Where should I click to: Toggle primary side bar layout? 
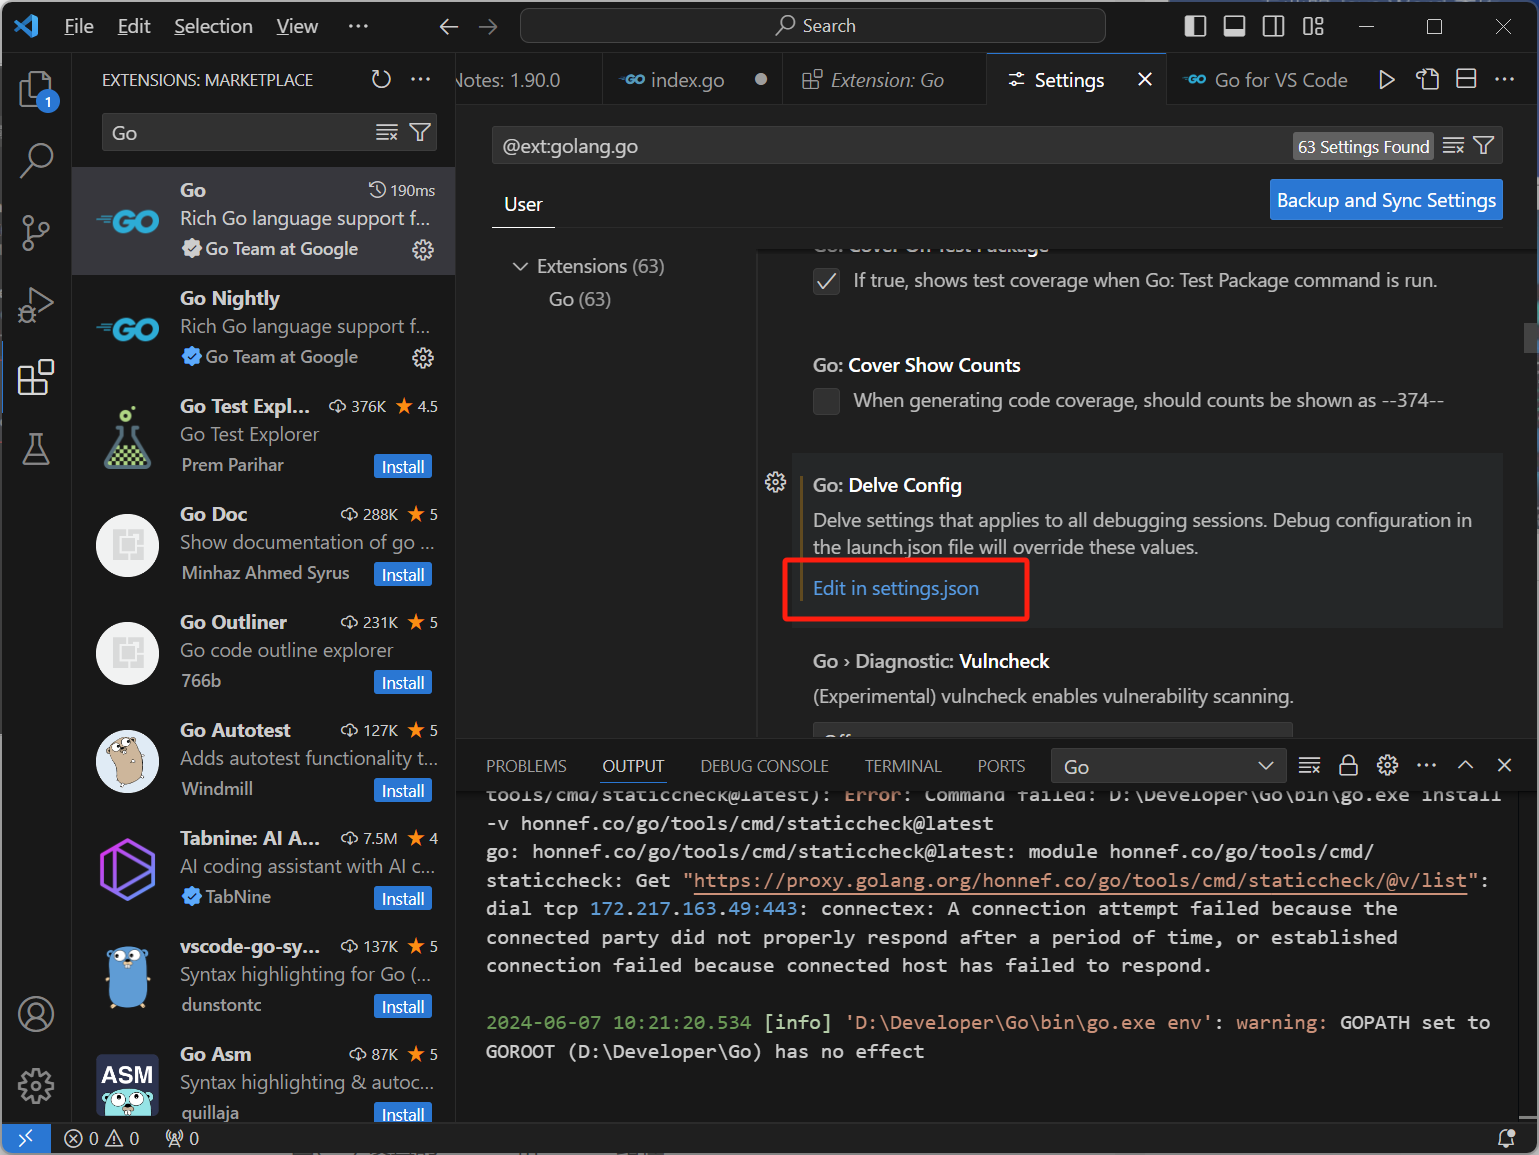coord(1195,26)
